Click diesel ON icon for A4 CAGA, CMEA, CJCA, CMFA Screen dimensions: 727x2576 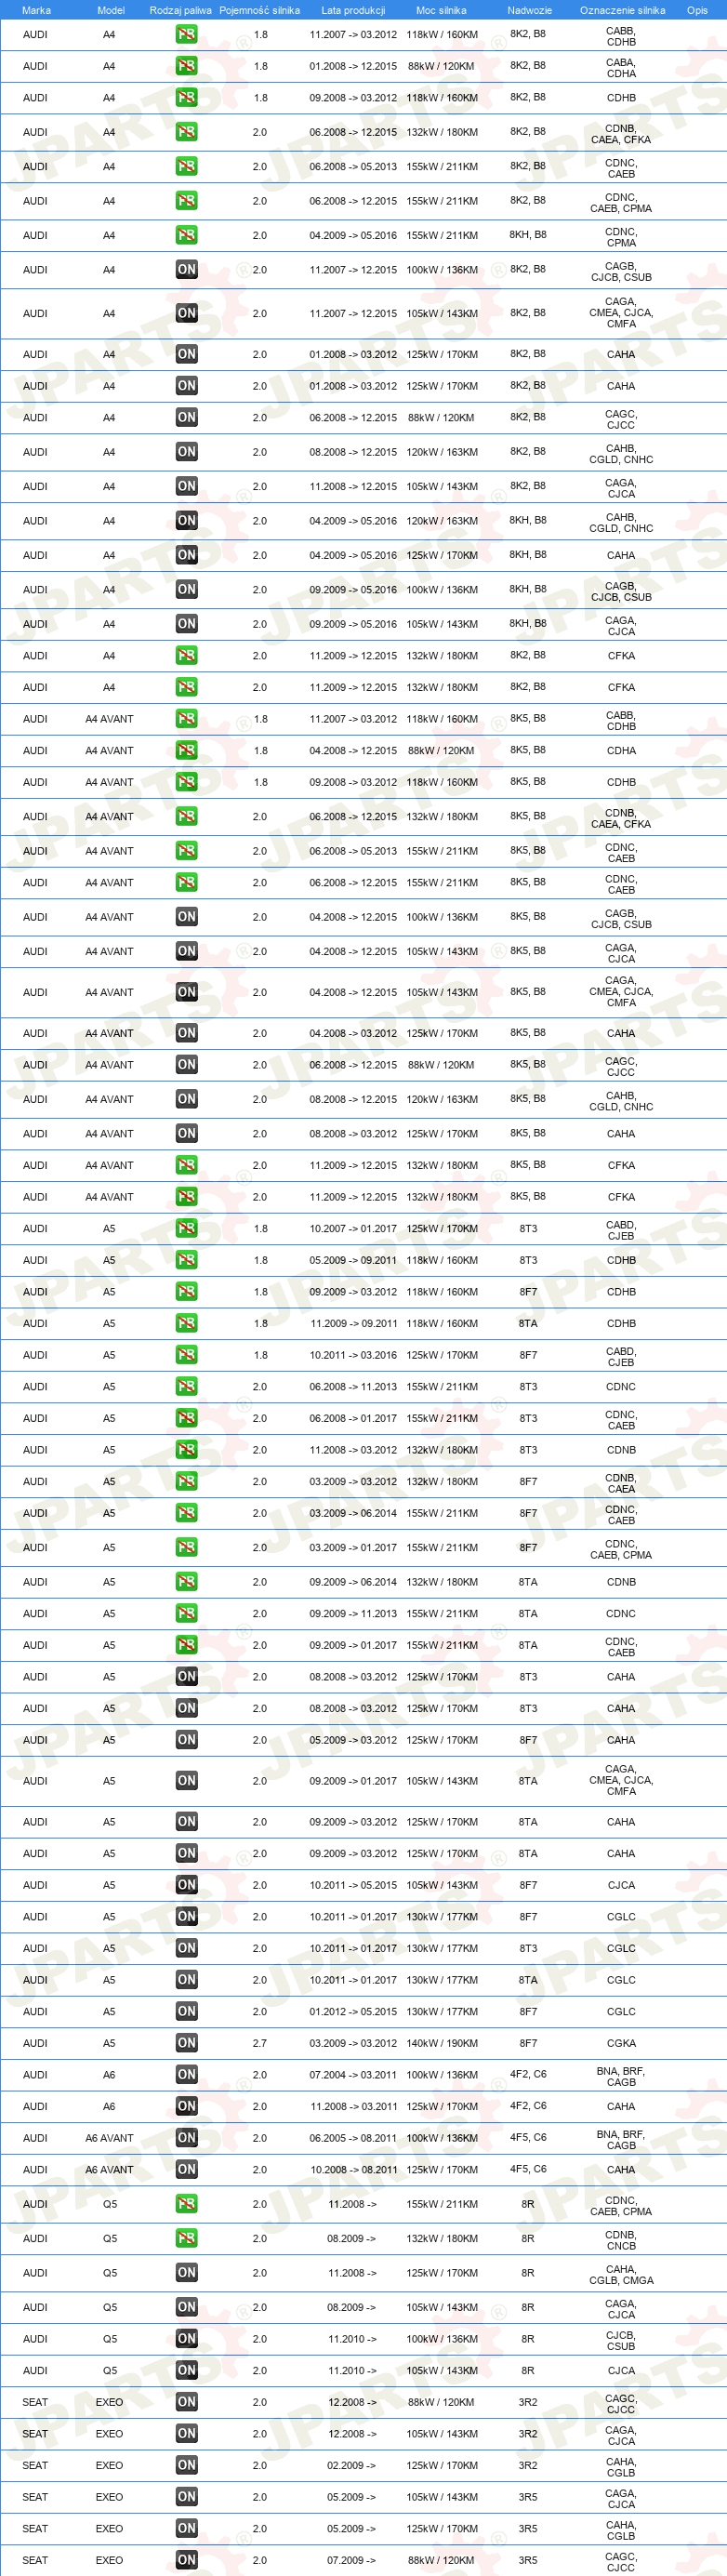(x=186, y=313)
